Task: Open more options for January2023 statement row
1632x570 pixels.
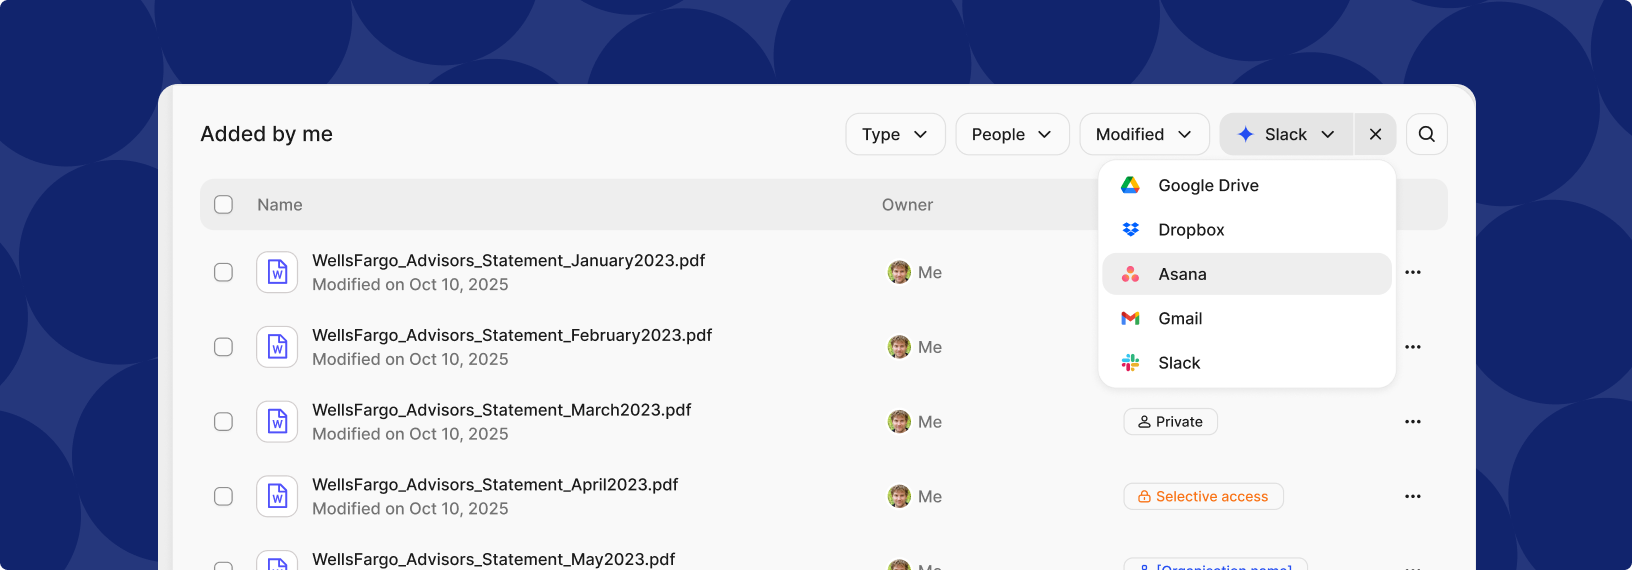Action: (1412, 272)
